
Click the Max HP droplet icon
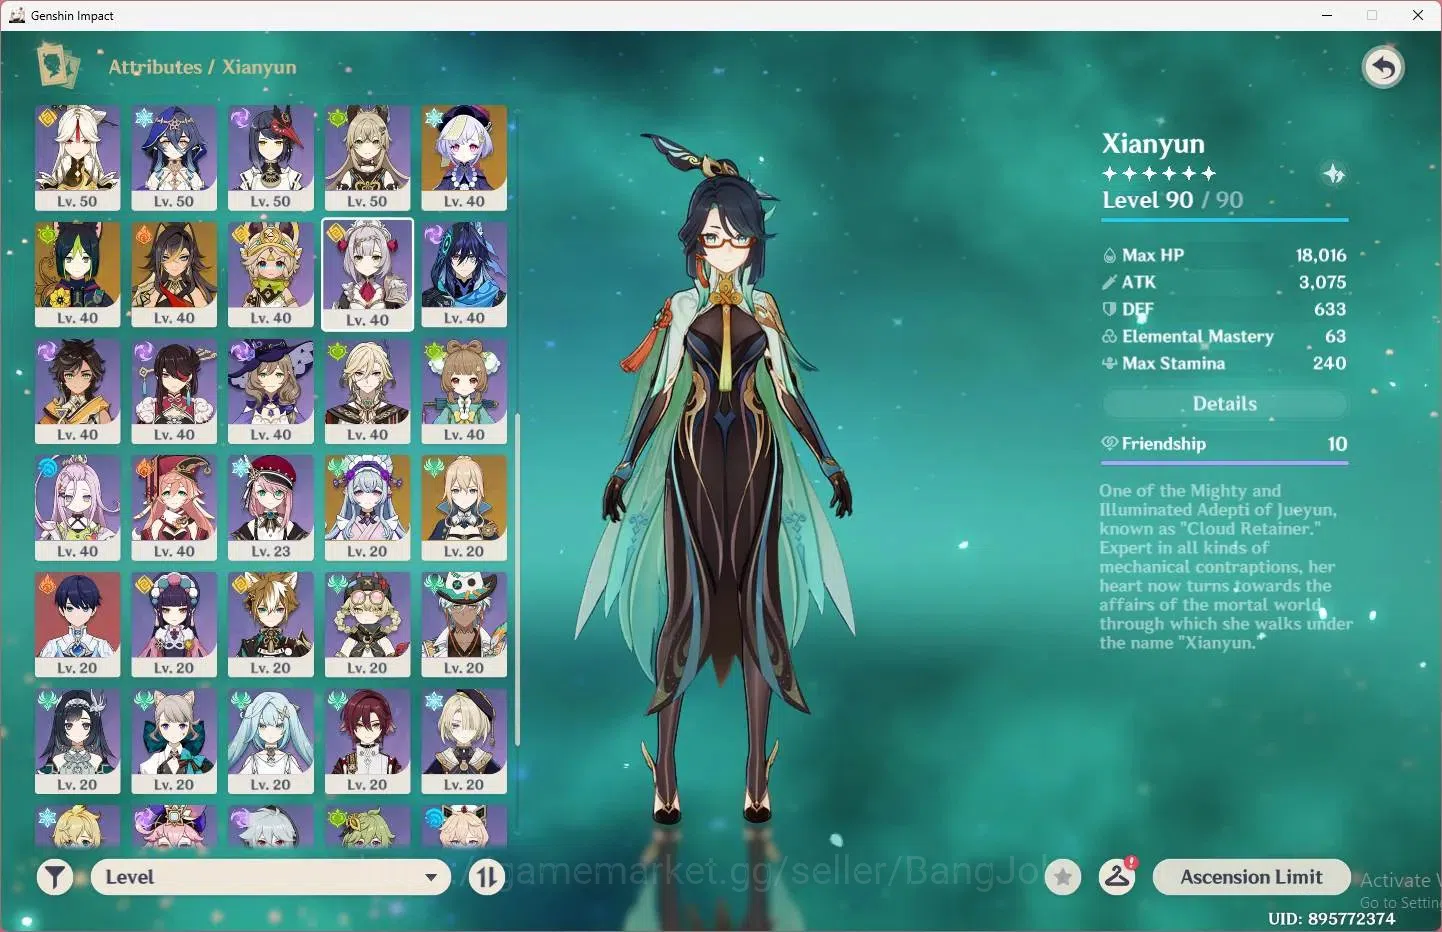(x=1109, y=256)
